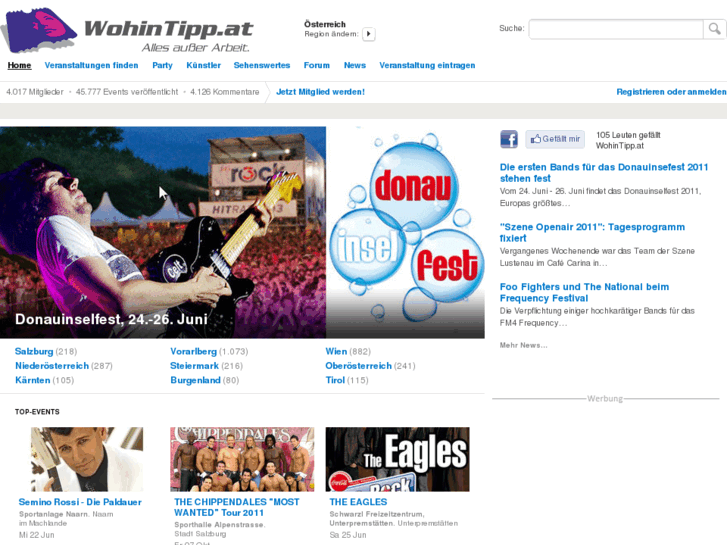The width and height of the screenshot is (727, 545).
Task: Click the '4.126 Kommentare' text
Action: (x=225, y=92)
